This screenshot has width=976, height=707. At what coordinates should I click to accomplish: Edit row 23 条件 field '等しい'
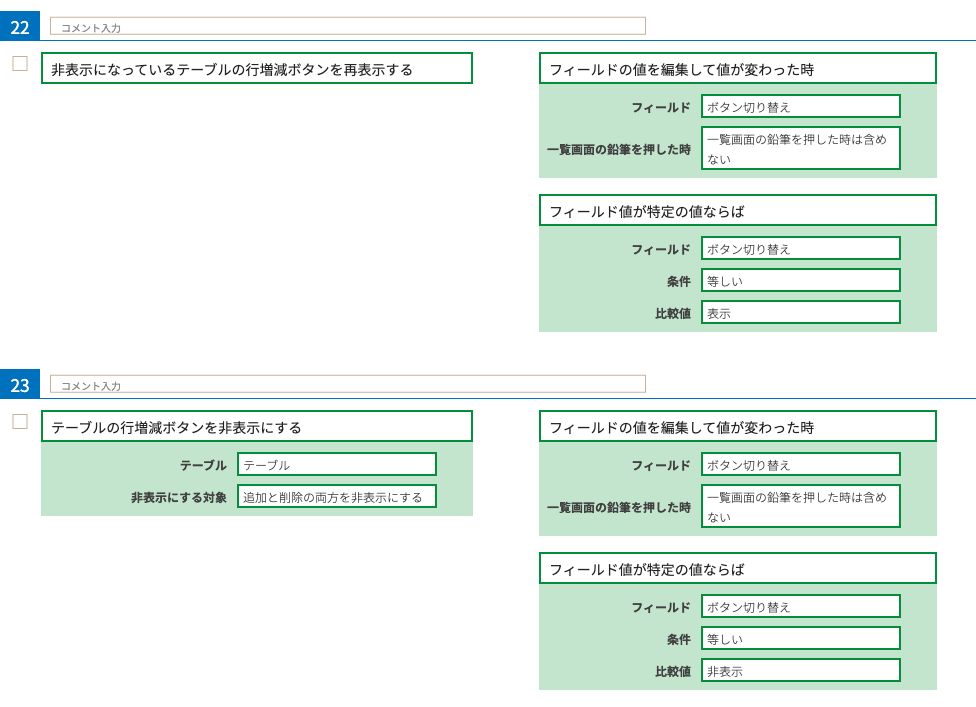pos(800,638)
